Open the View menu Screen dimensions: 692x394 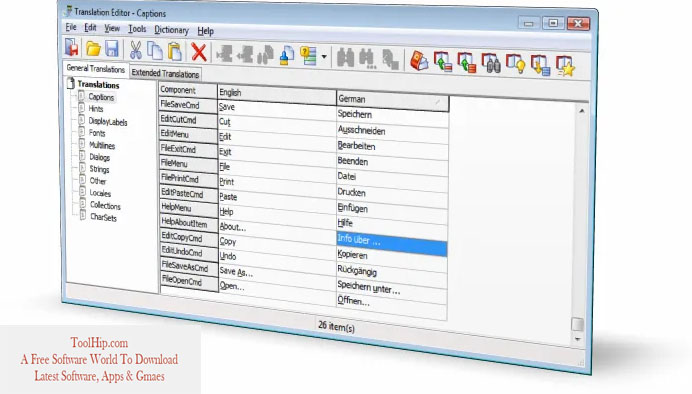[x=112, y=29]
